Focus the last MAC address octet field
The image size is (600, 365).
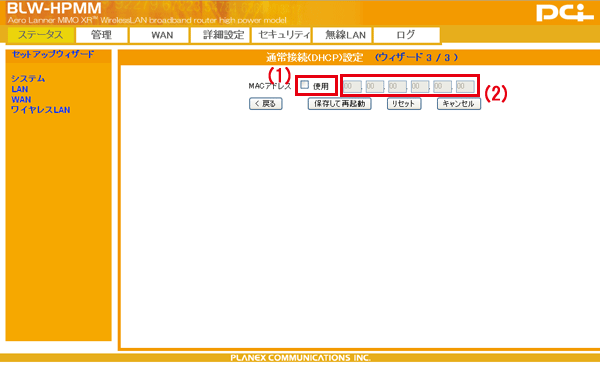coord(465,86)
